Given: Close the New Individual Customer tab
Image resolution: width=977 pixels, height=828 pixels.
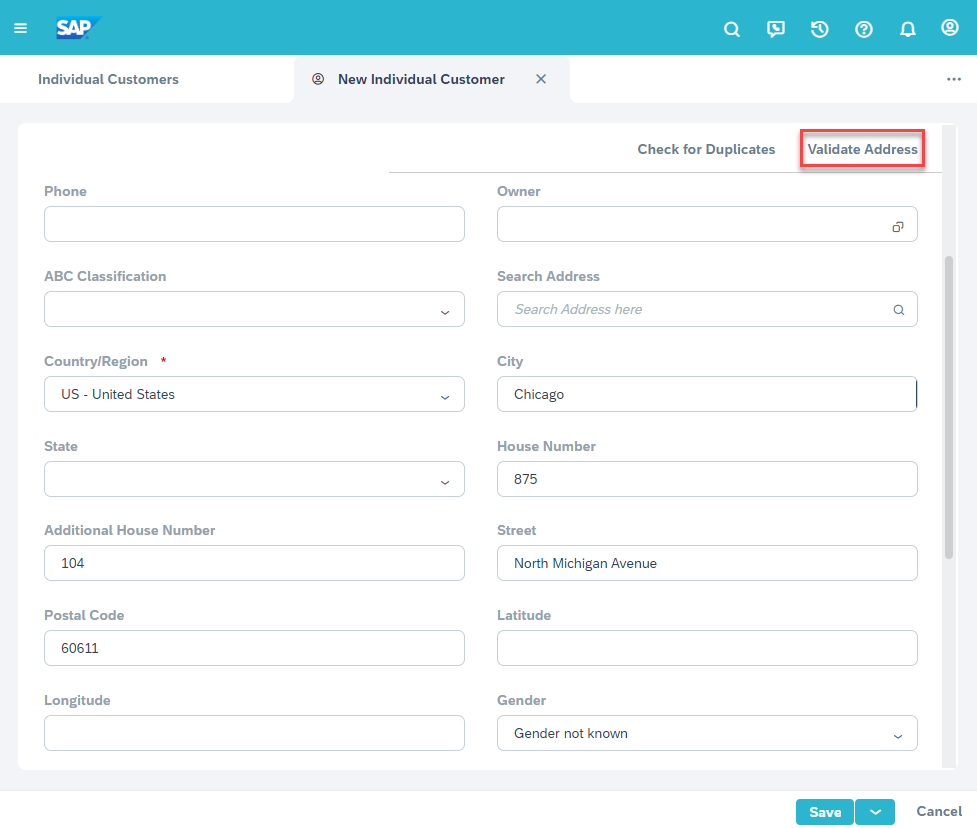Looking at the screenshot, I should [x=541, y=79].
